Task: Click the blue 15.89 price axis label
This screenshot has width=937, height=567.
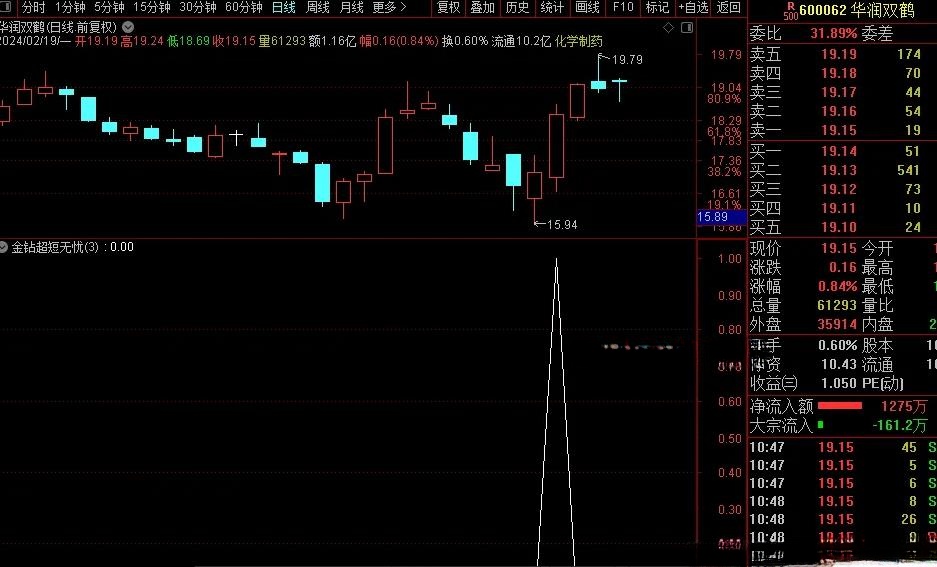Action: click(719, 217)
